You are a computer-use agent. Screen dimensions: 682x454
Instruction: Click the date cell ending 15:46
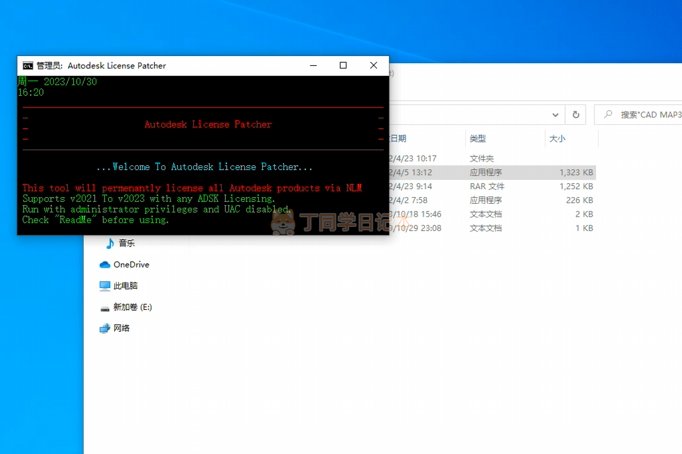tap(415, 214)
